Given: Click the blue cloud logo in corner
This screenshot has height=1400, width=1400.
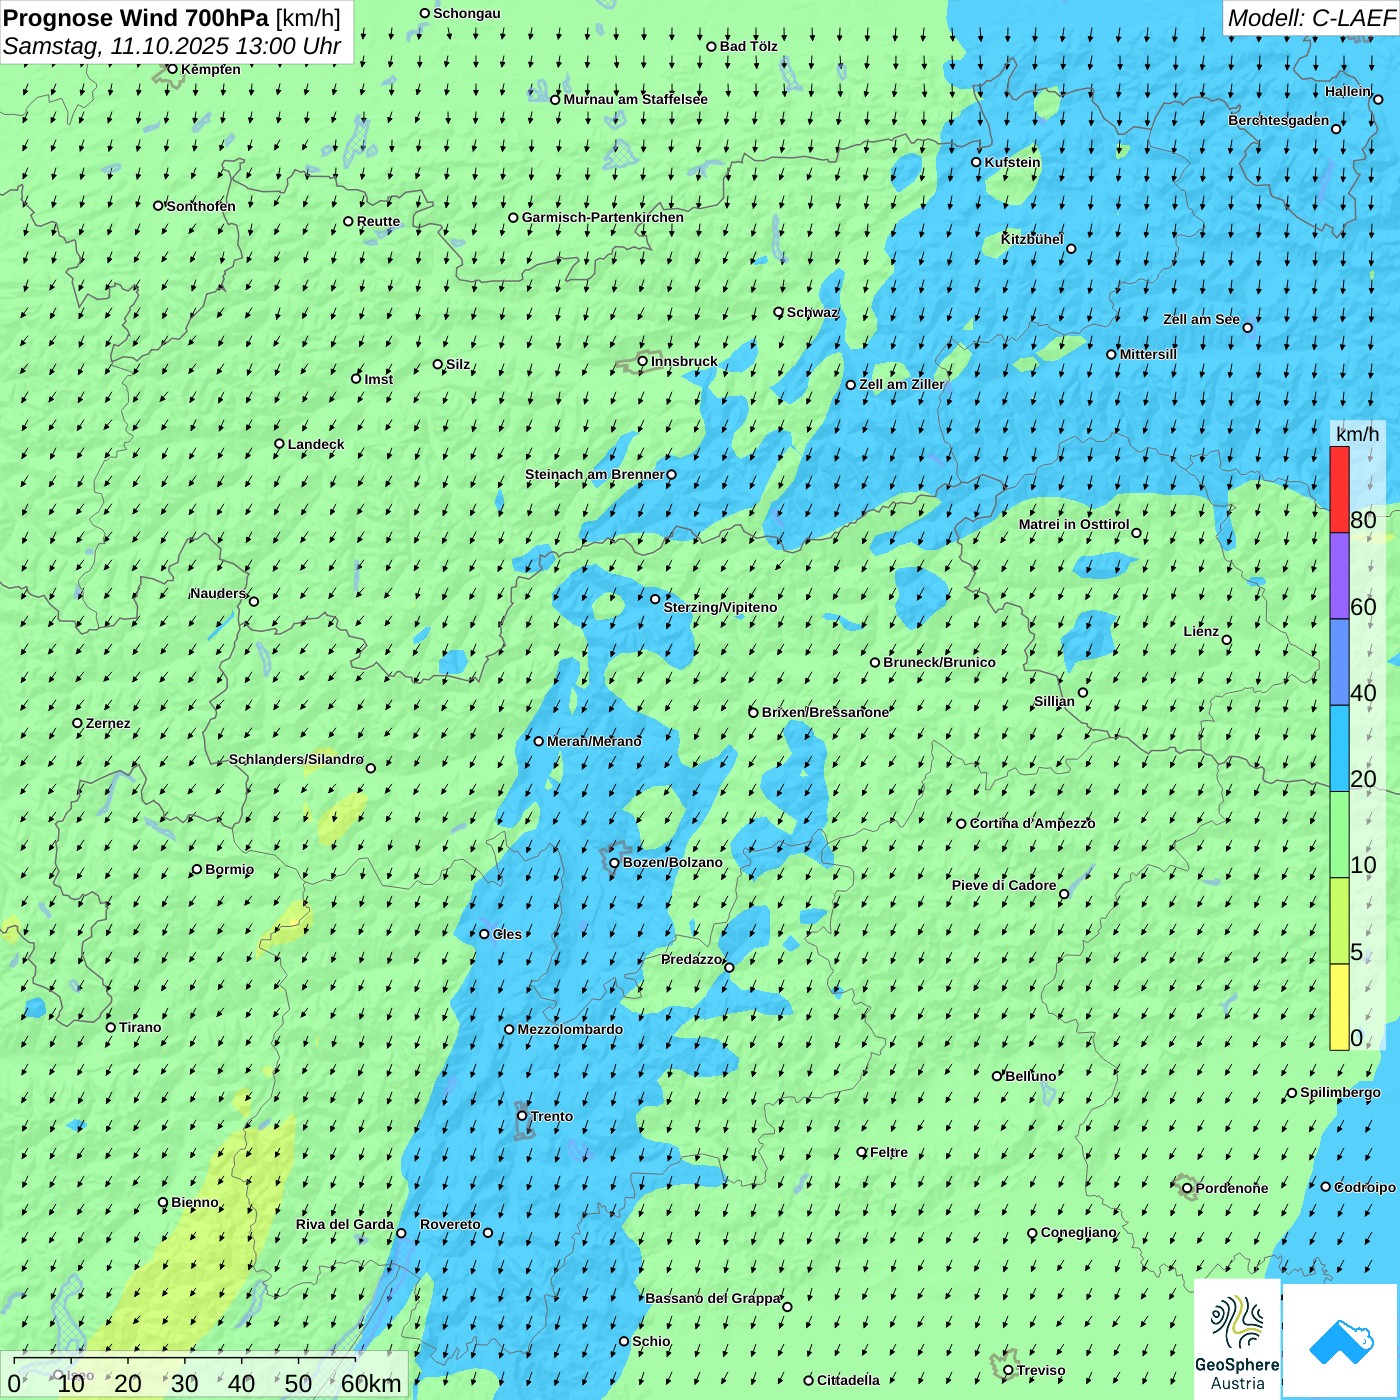Looking at the screenshot, I should [x=1340, y=1341].
